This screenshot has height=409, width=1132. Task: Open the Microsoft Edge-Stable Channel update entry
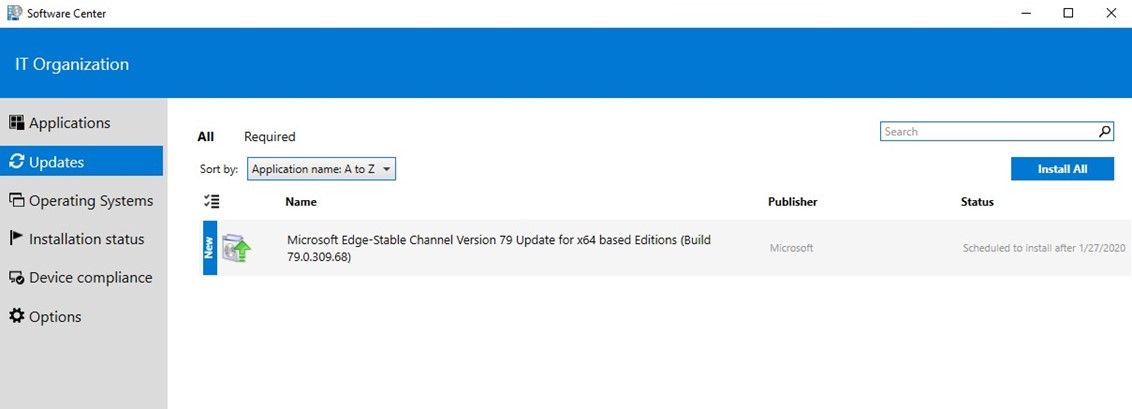point(666,248)
